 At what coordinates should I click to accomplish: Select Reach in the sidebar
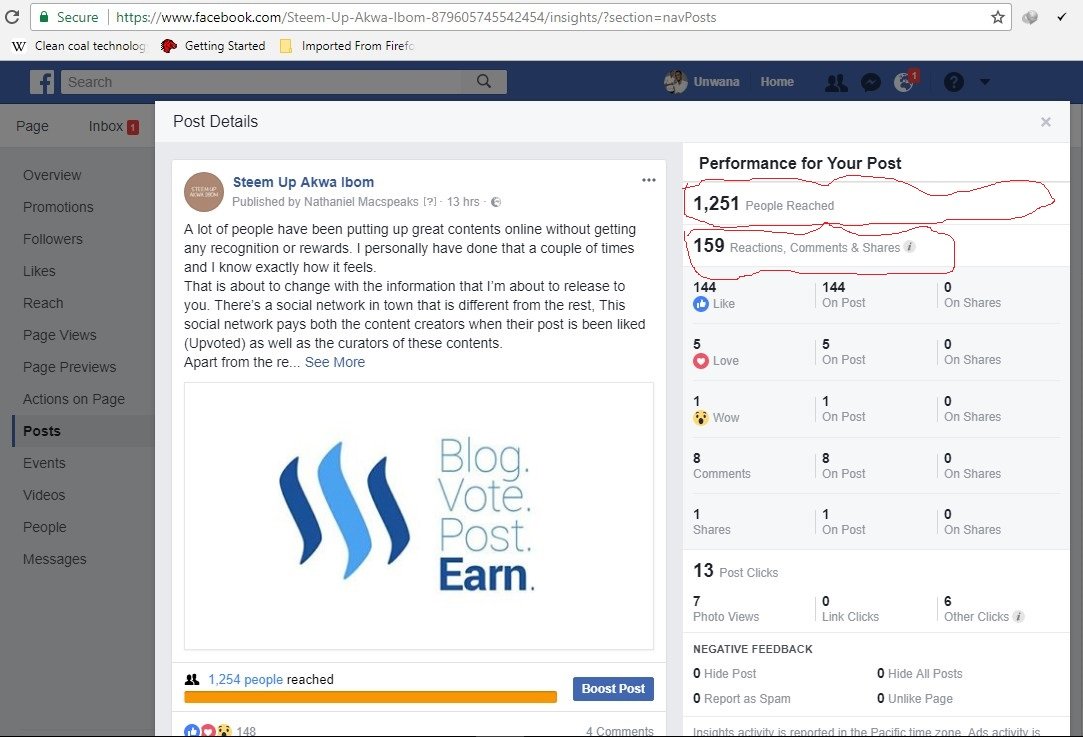point(43,303)
